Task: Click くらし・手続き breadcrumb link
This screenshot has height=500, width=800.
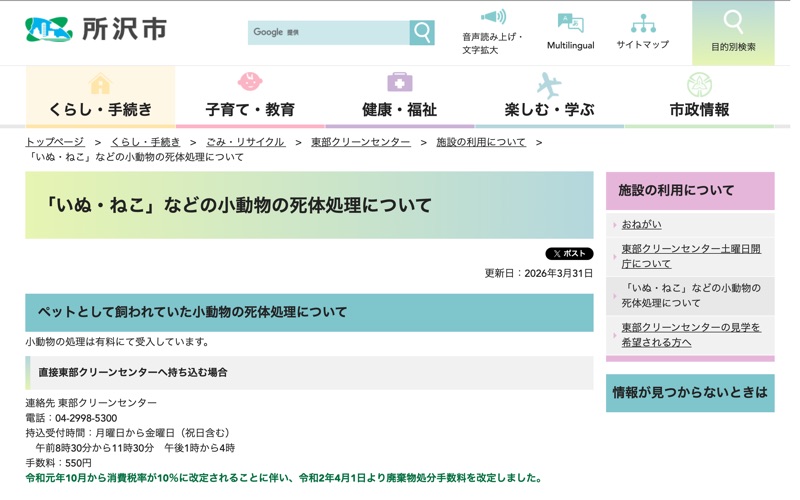Action: 145,142
